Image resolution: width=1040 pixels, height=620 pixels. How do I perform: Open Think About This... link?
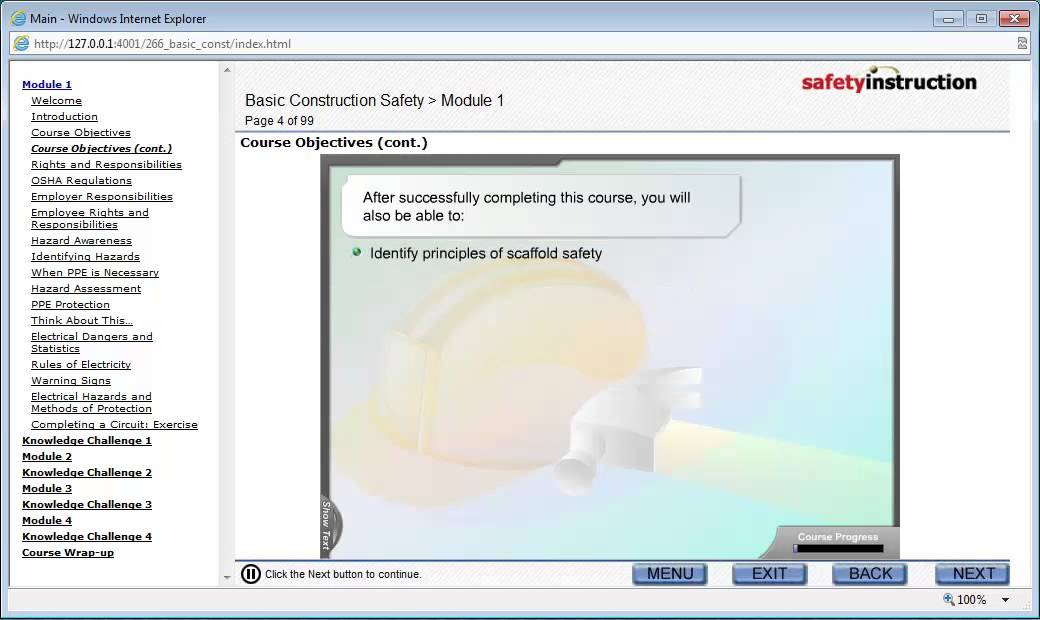coord(82,320)
